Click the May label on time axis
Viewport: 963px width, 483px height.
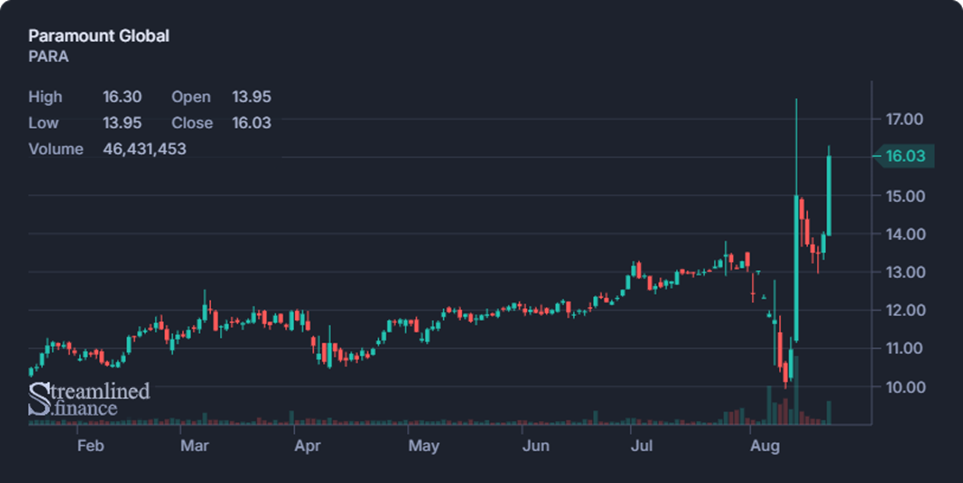click(x=424, y=446)
